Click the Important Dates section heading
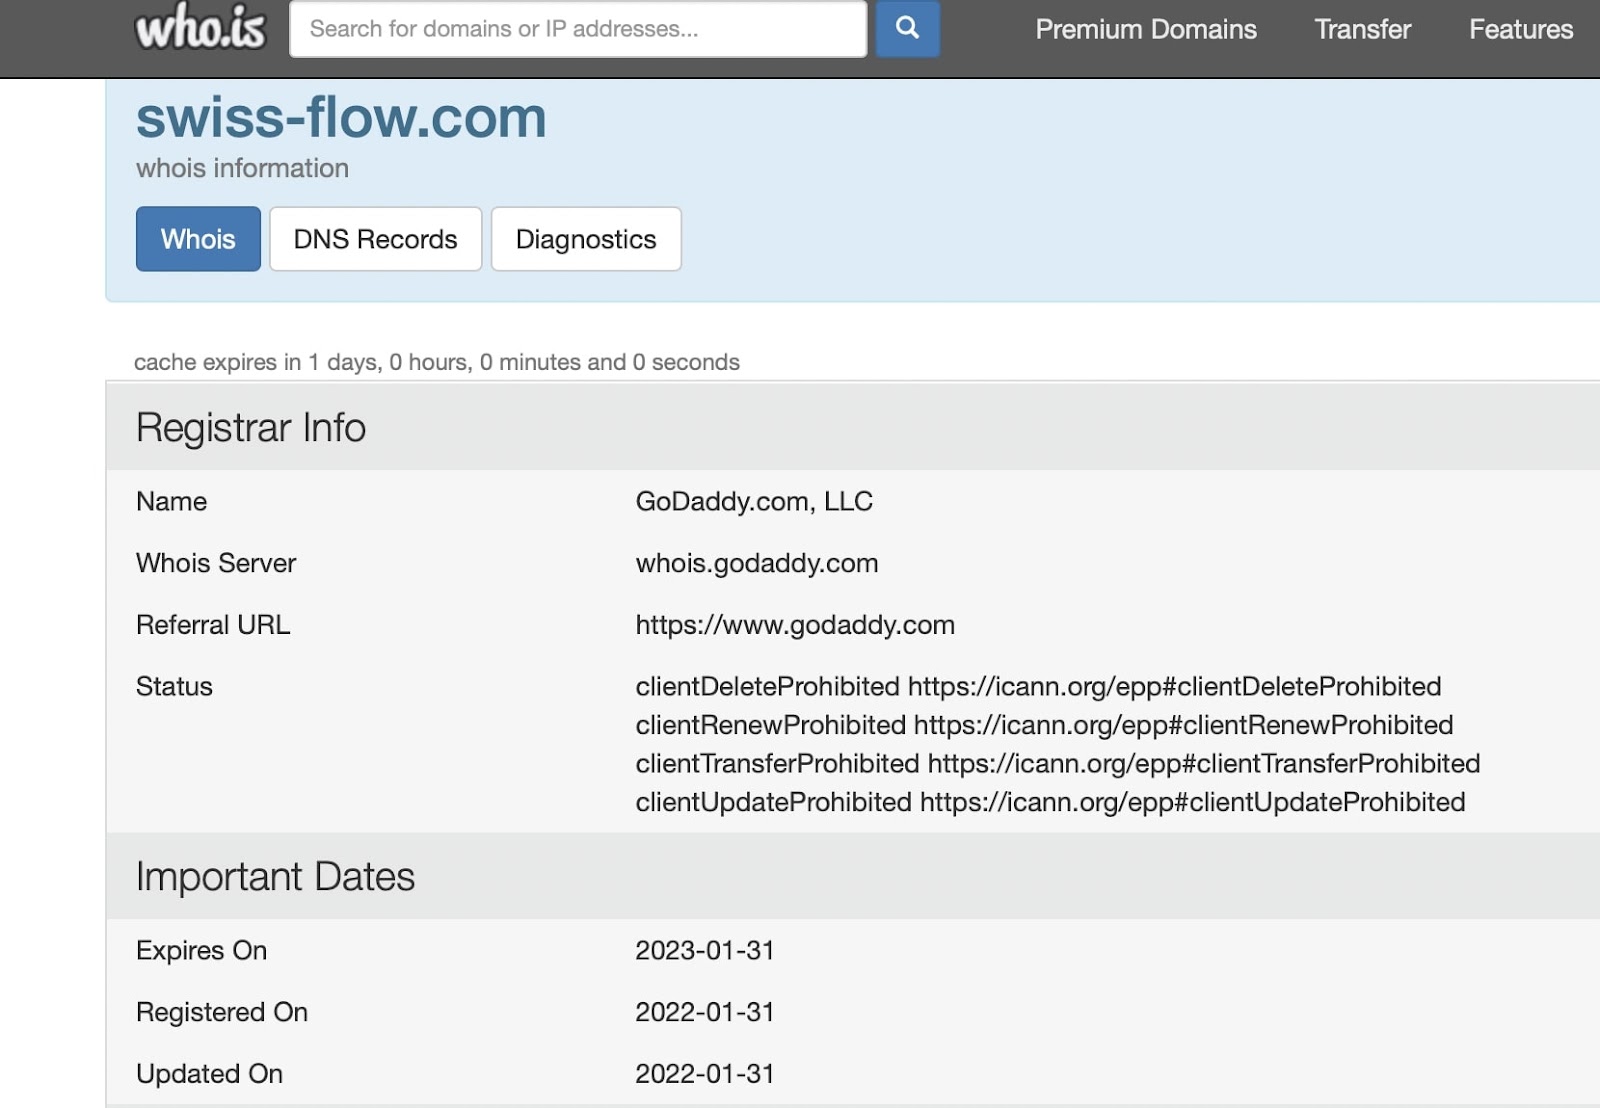This screenshot has width=1600, height=1108. coord(275,876)
